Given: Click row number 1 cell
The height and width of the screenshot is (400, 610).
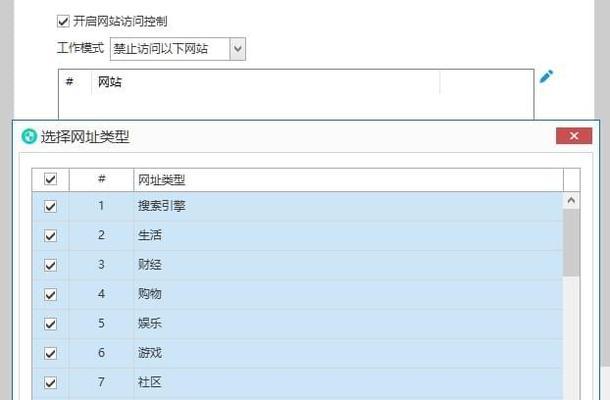Looking at the screenshot, I should [102, 206].
